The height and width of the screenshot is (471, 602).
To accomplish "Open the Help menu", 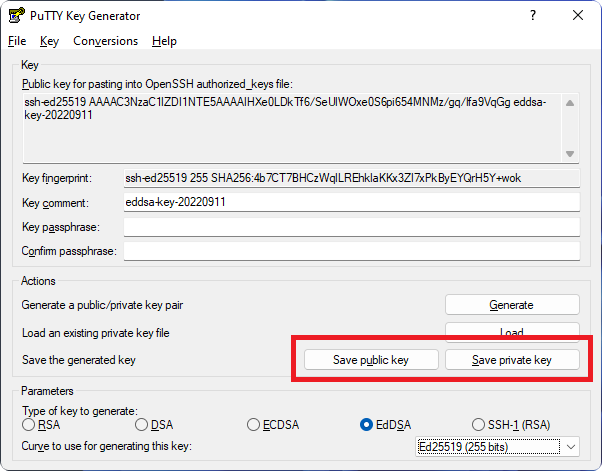I will pyautogui.click(x=164, y=41).
